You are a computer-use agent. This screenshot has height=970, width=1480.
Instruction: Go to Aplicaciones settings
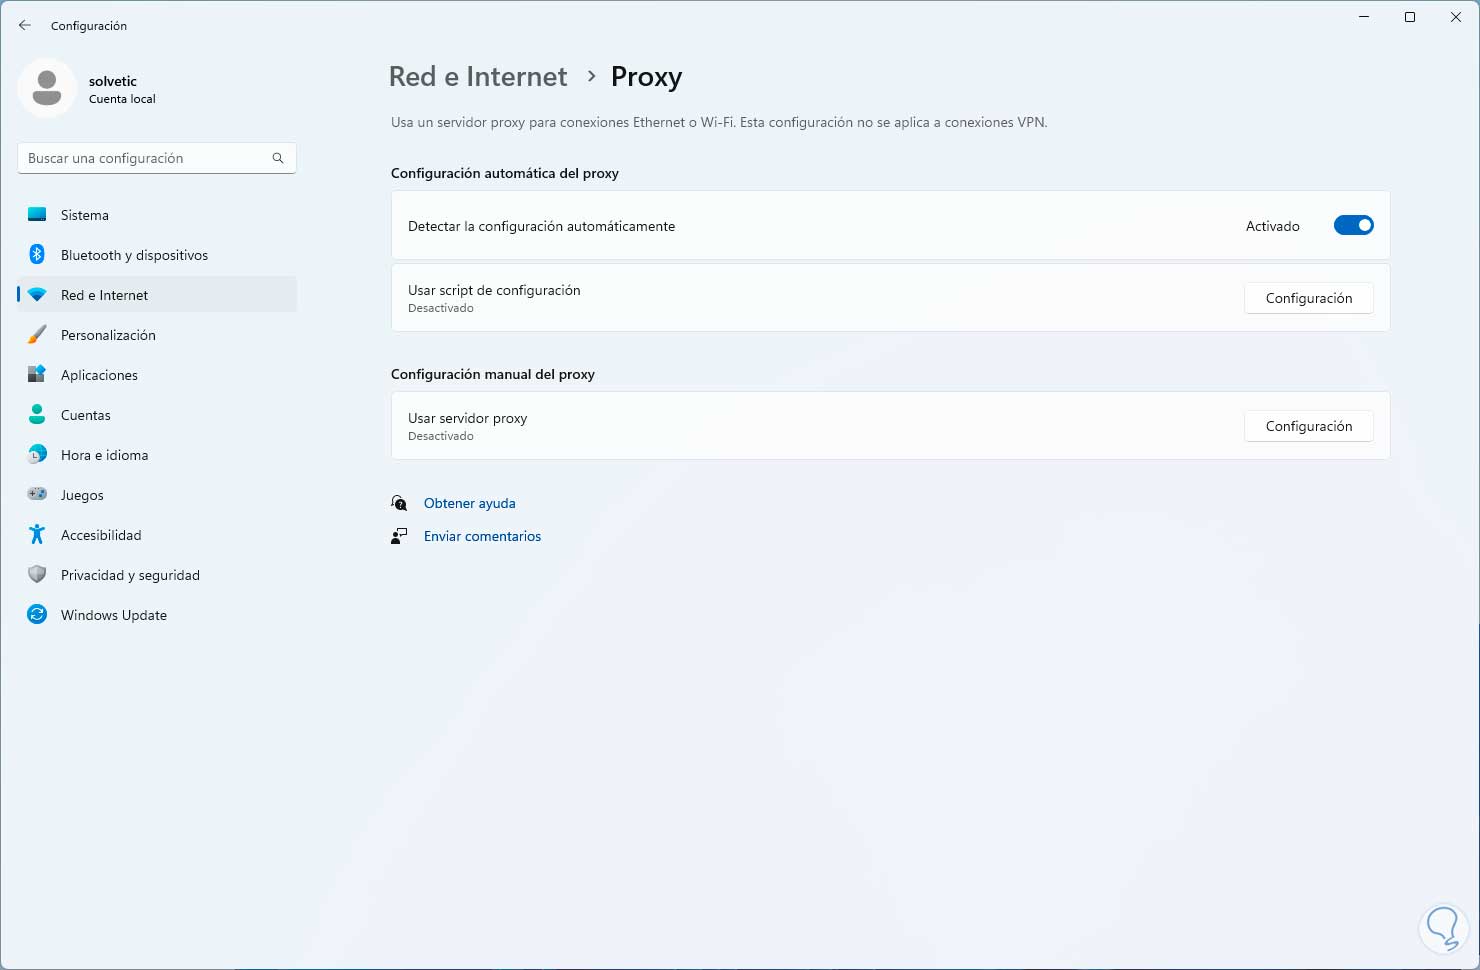99,375
